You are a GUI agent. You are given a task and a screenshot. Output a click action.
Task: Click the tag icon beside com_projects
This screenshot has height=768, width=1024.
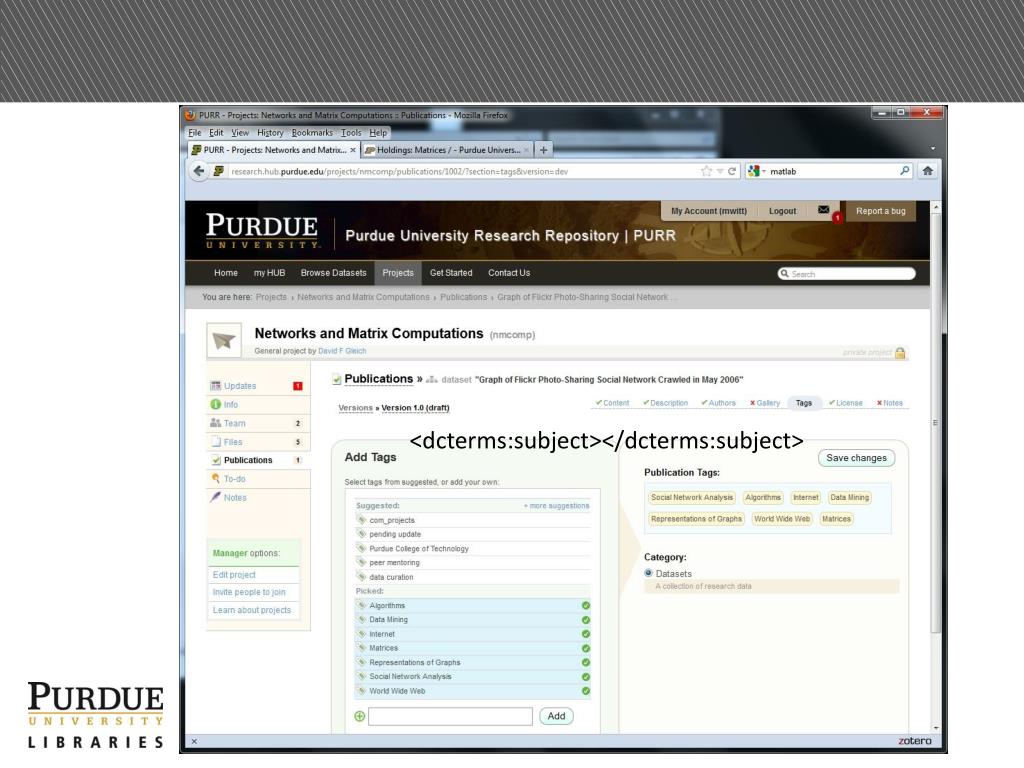[361, 520]
